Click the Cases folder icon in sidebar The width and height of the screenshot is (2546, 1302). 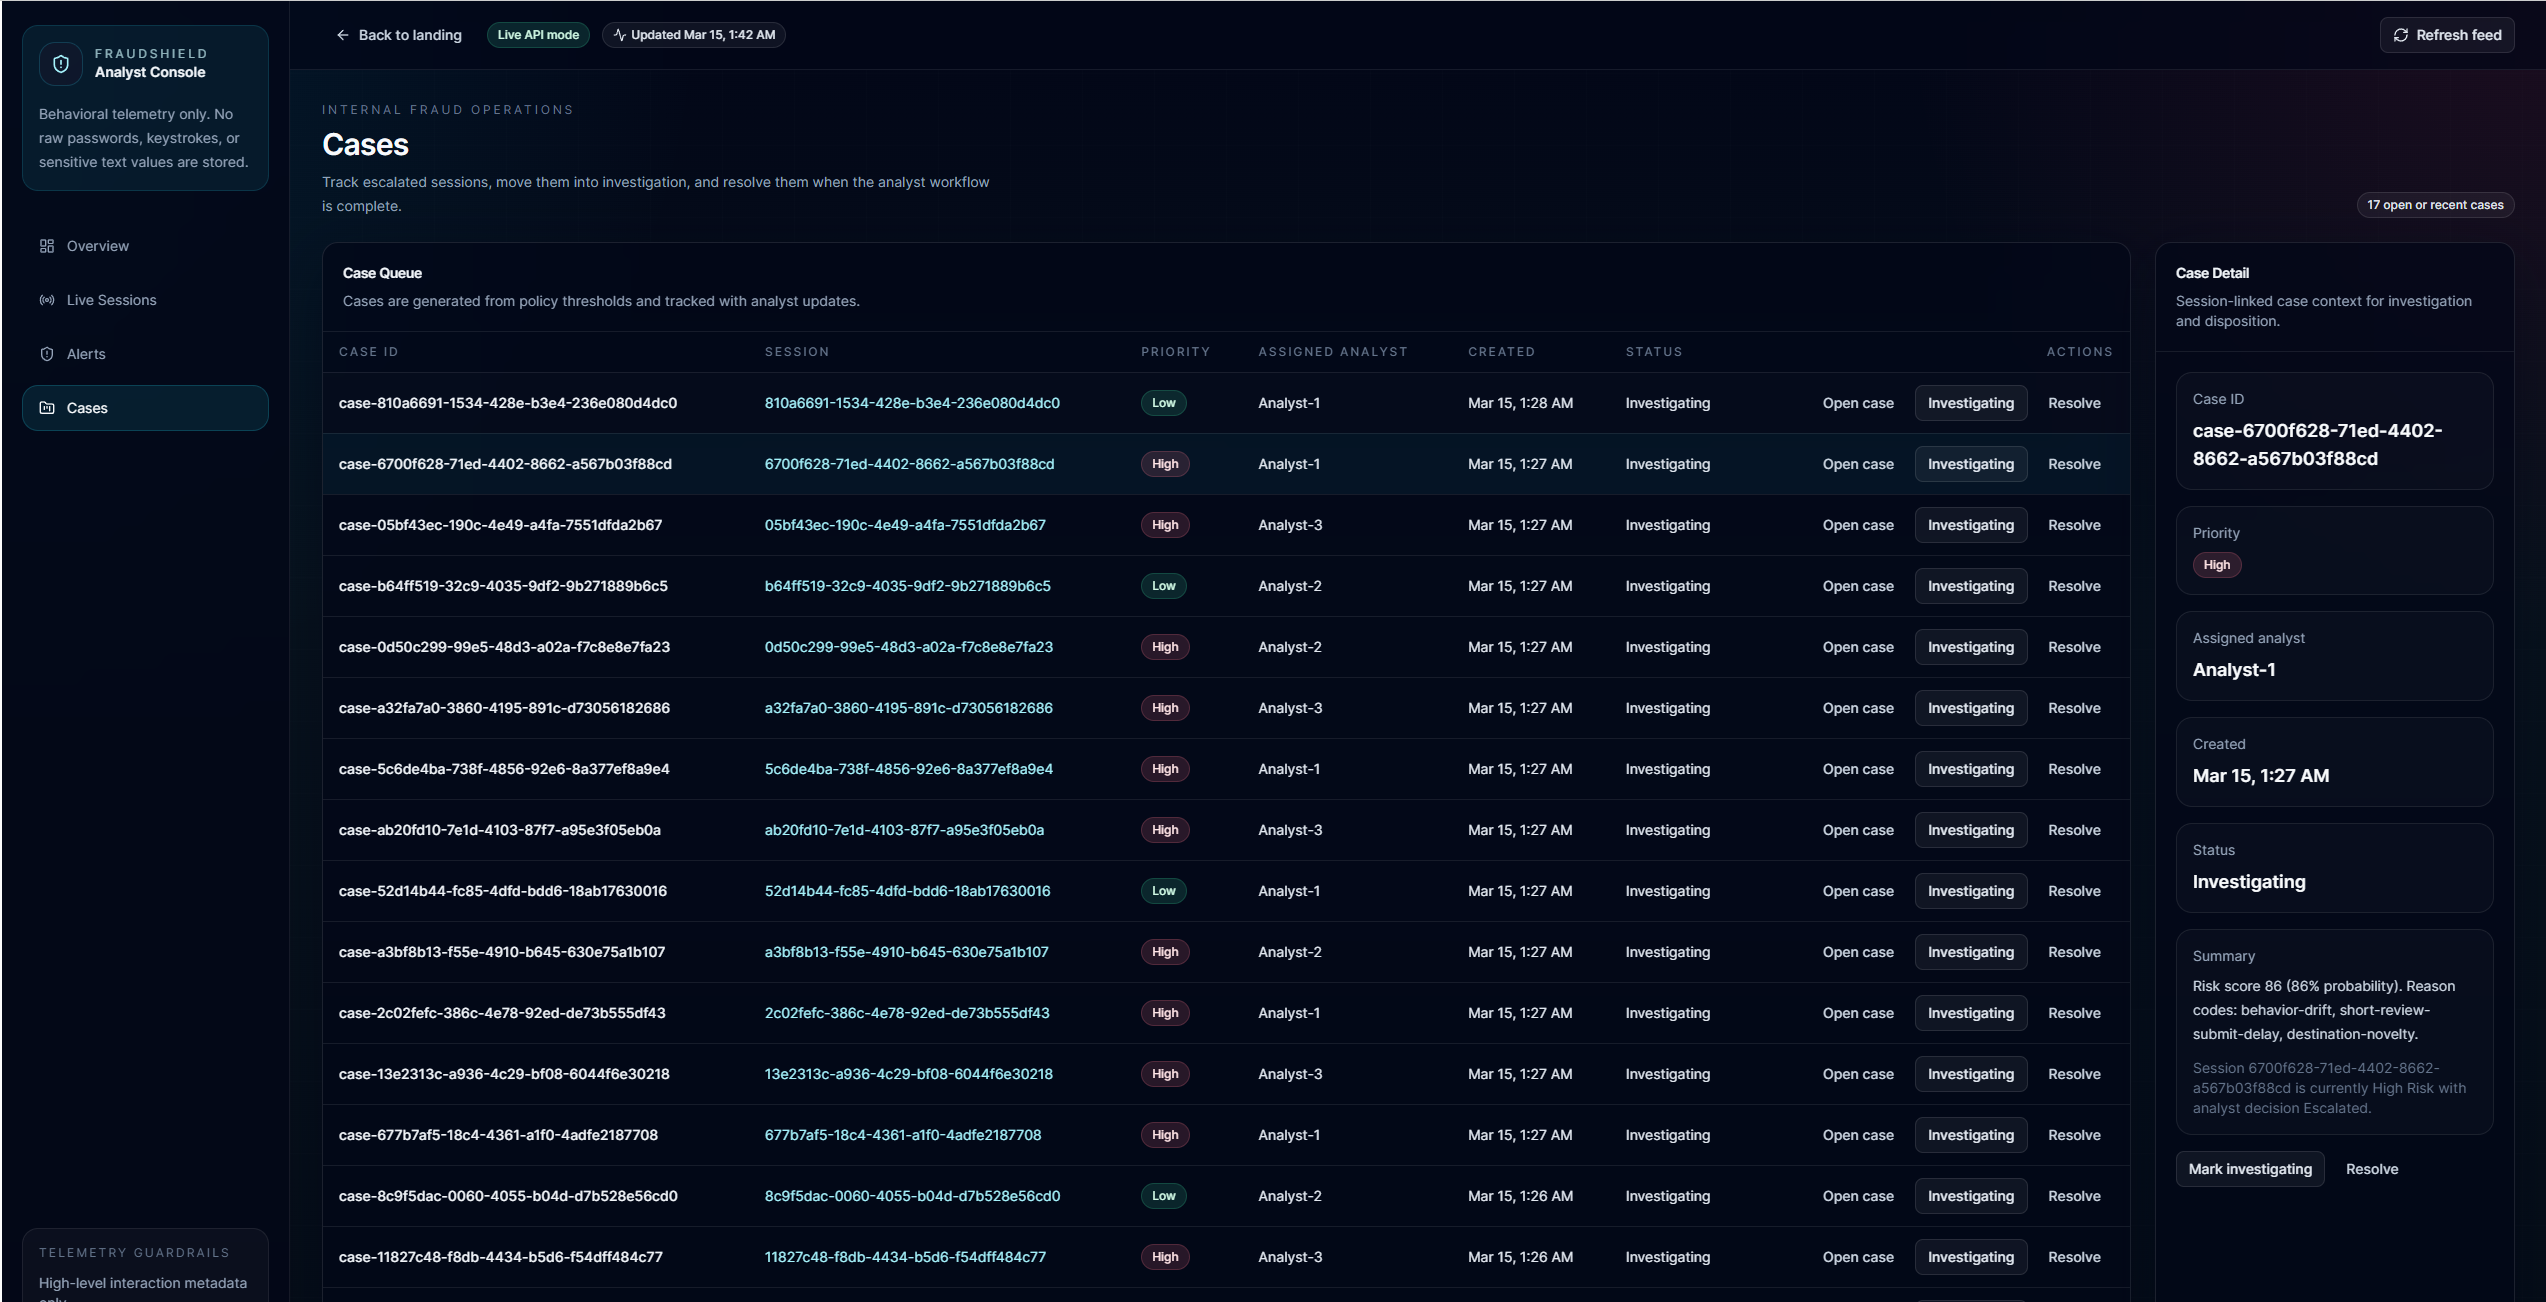pyautogui.click(x=47, y=408)
